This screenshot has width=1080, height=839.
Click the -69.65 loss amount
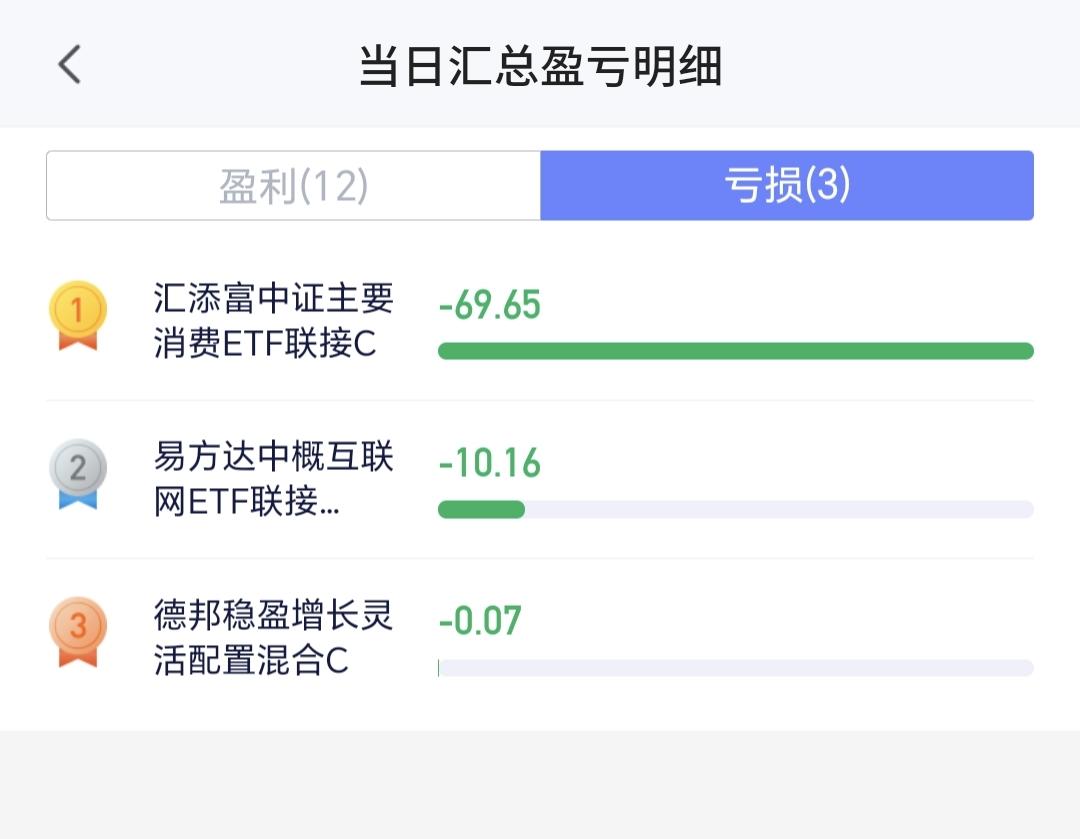coord(490,305)
